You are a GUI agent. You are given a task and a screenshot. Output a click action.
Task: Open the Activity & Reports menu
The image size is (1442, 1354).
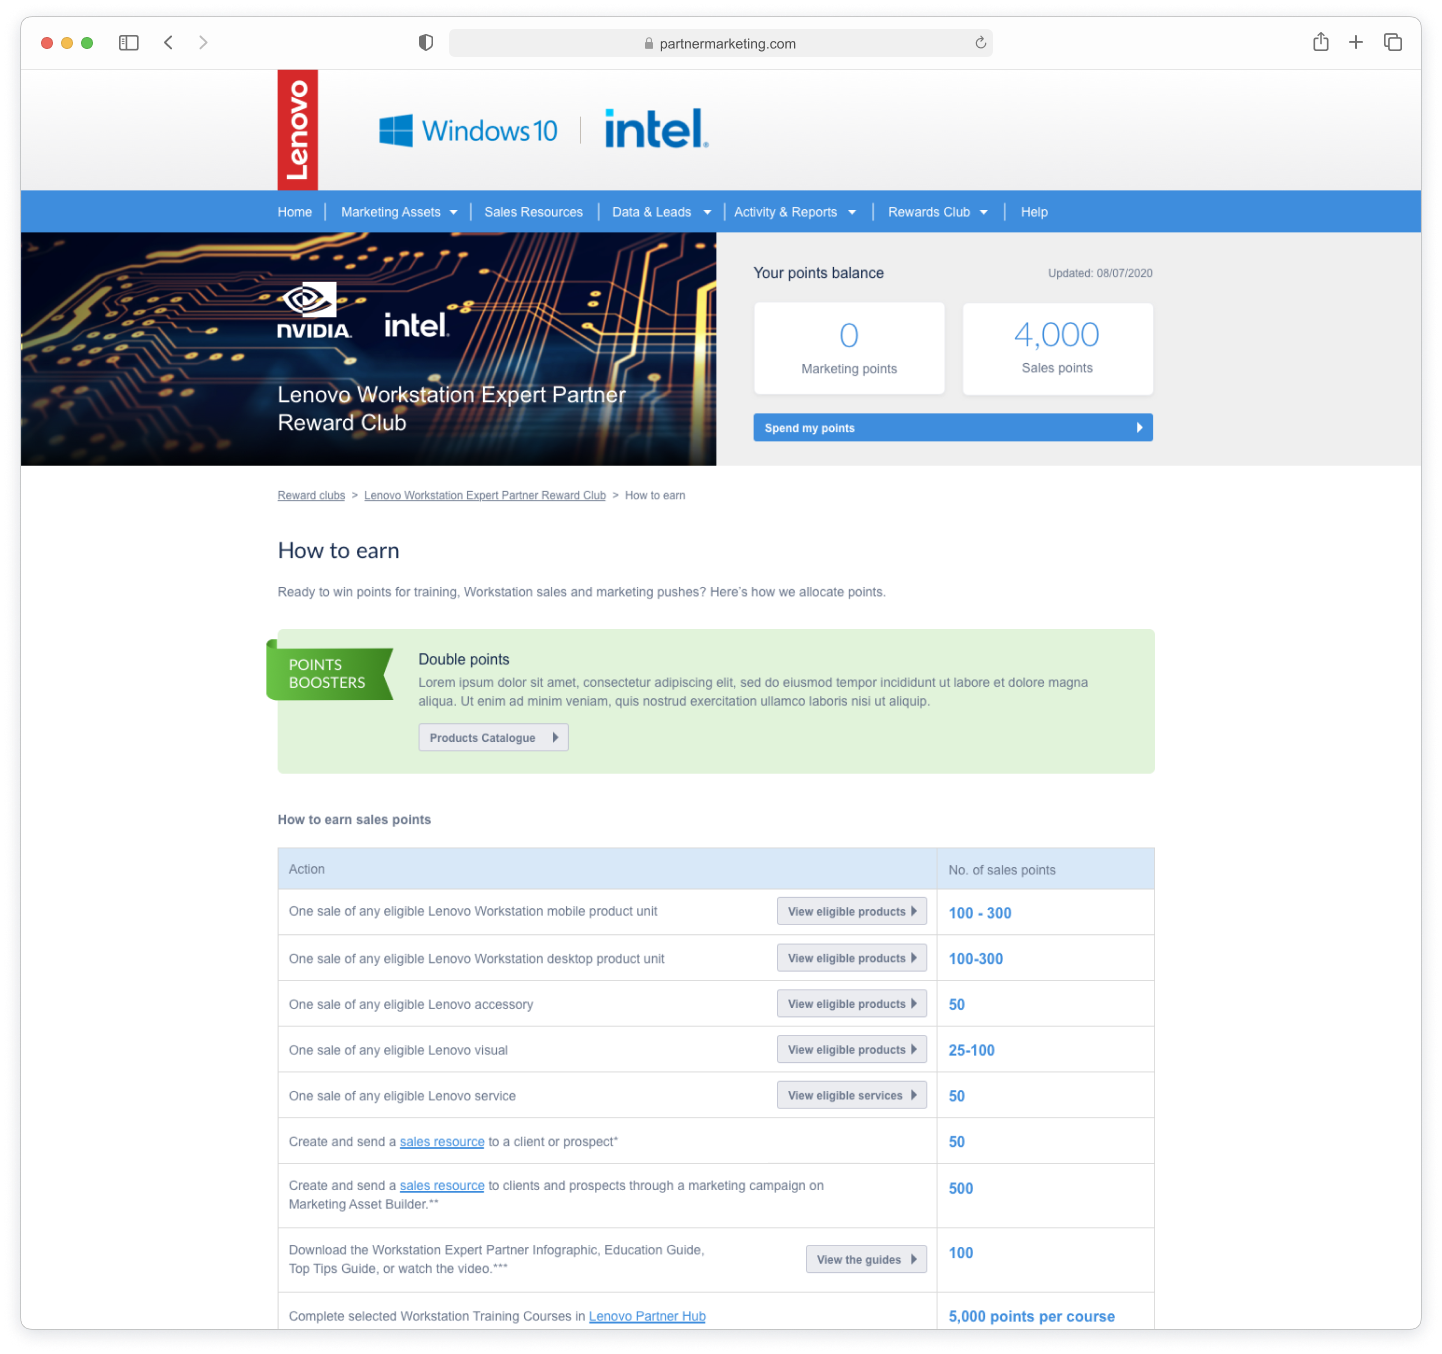794,212
